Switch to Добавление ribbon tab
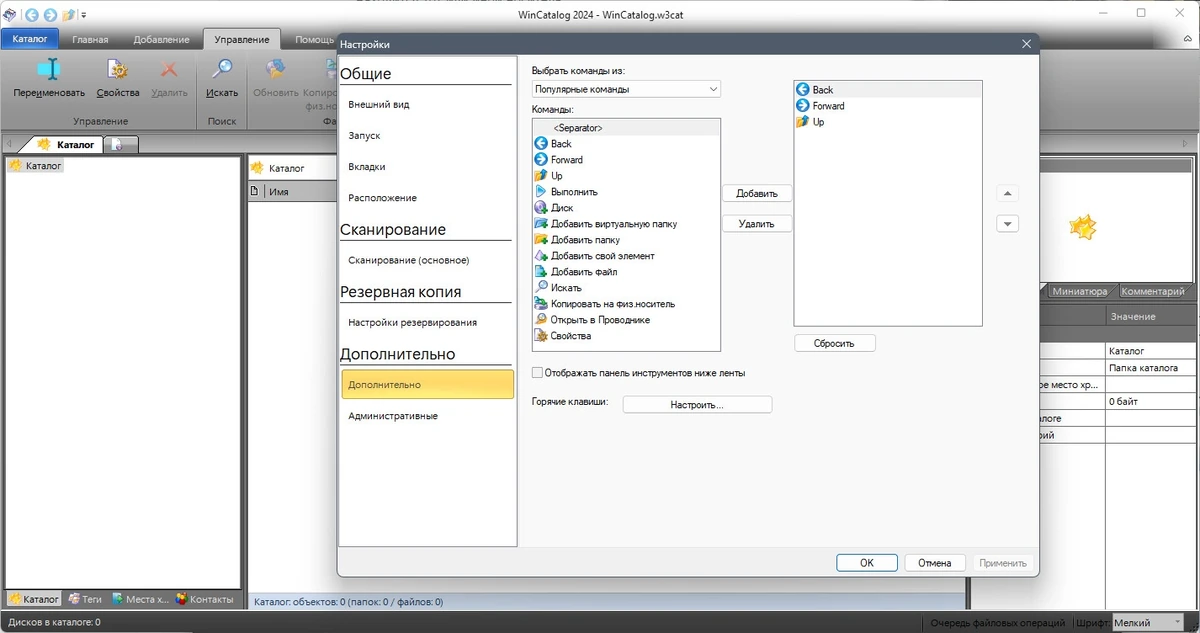1200x633 pixels. pos(161,40)
